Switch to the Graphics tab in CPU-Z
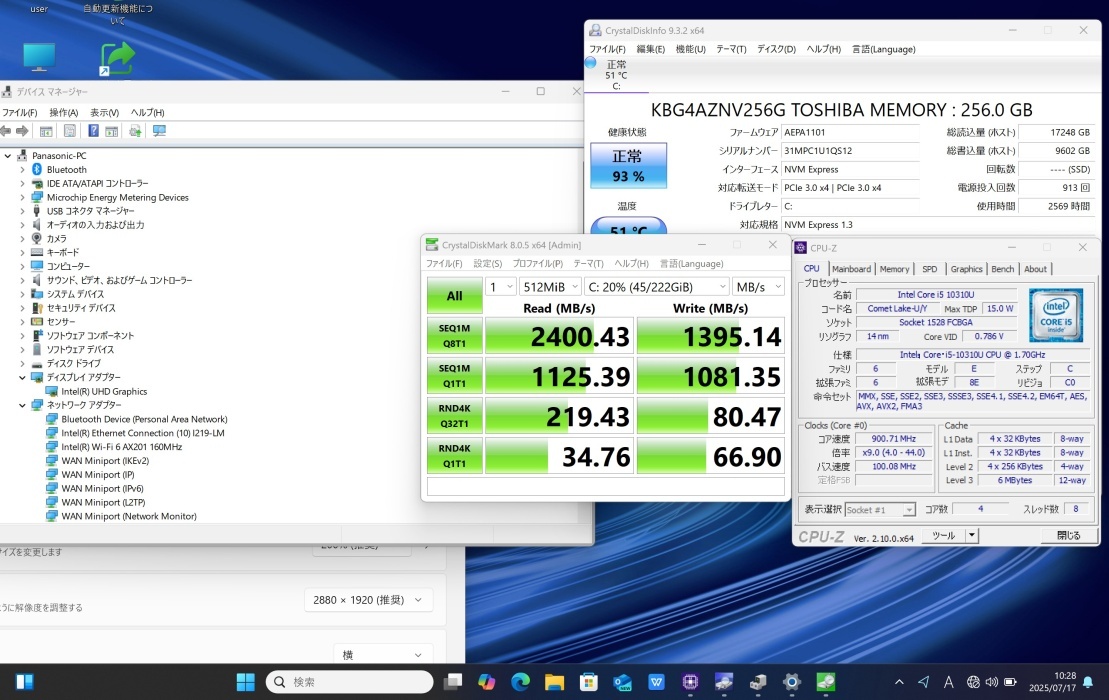Image resolution: width=1109 pixels, height=700 pixels. tap(966, 269)
